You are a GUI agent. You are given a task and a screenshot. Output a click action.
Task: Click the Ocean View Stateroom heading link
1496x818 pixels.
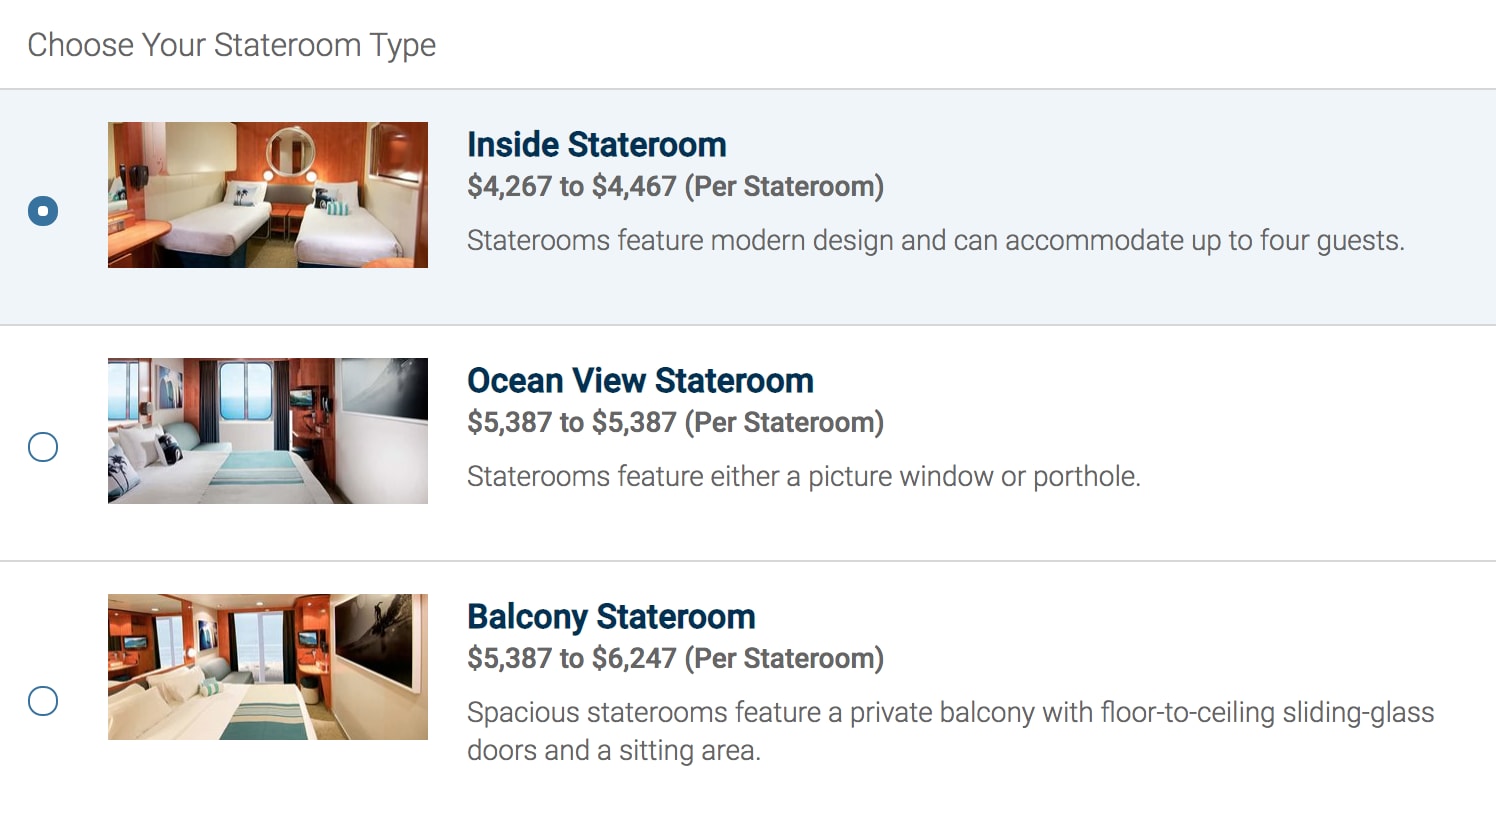tap(640, 381)
